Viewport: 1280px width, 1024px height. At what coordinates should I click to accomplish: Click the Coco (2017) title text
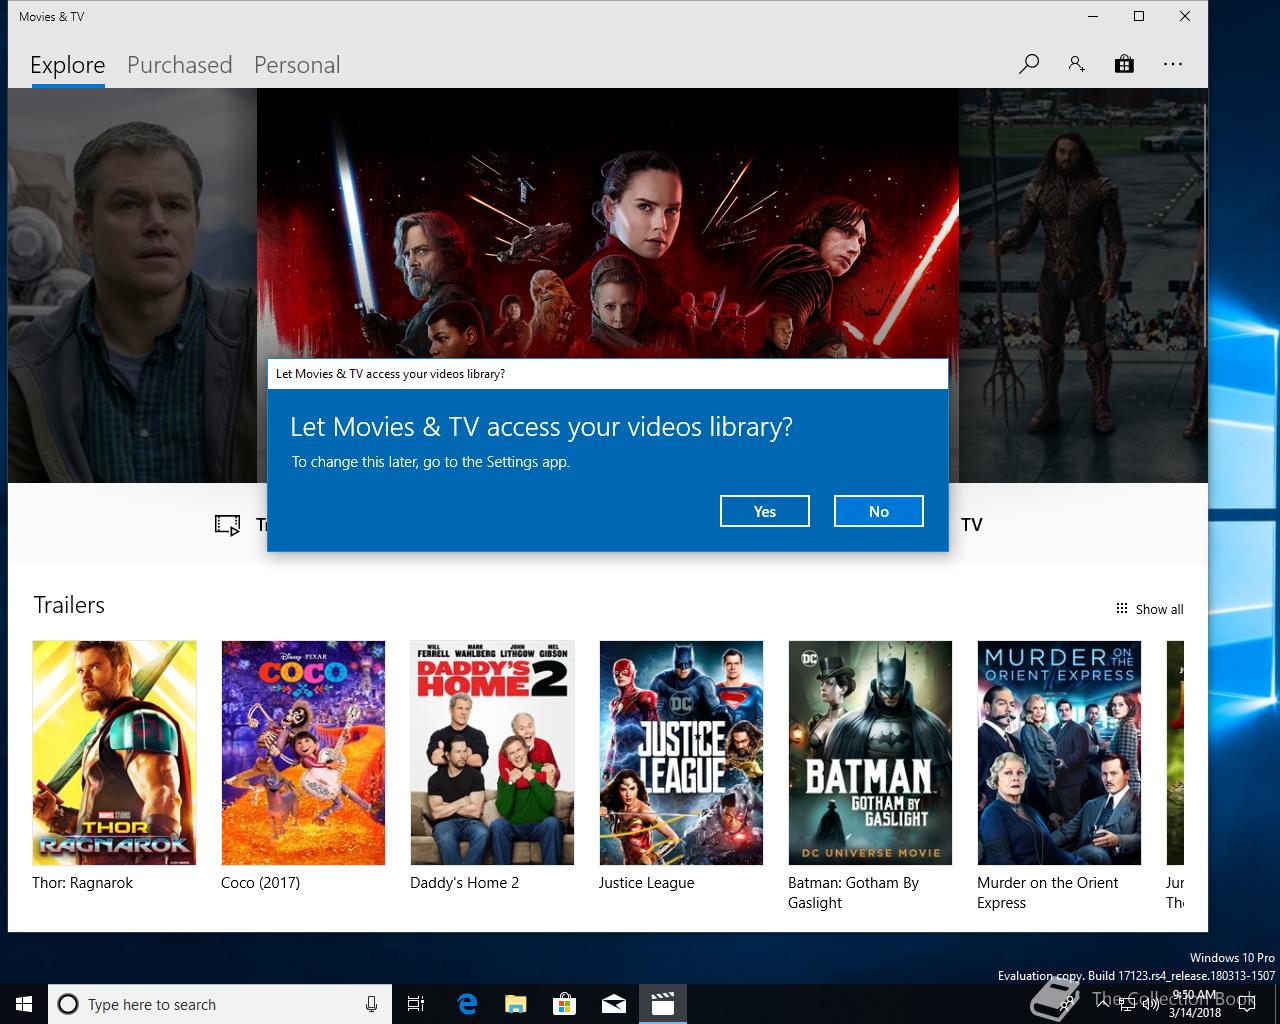point(260,883)
